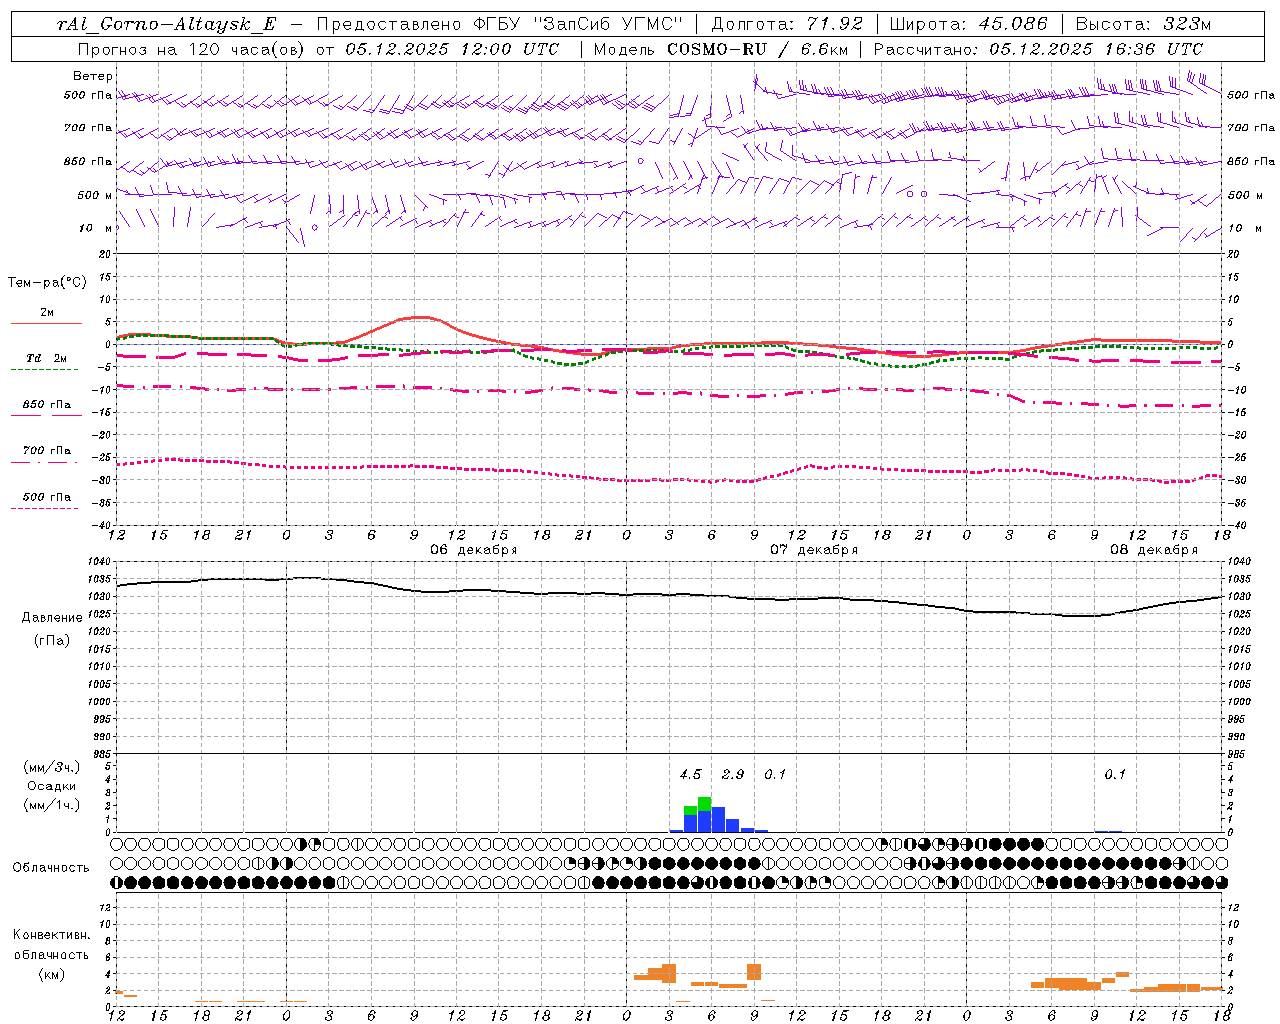Click the (мм/1ч.) precipitation unit label
The image size is (1280, 1024).
[52, 805]
